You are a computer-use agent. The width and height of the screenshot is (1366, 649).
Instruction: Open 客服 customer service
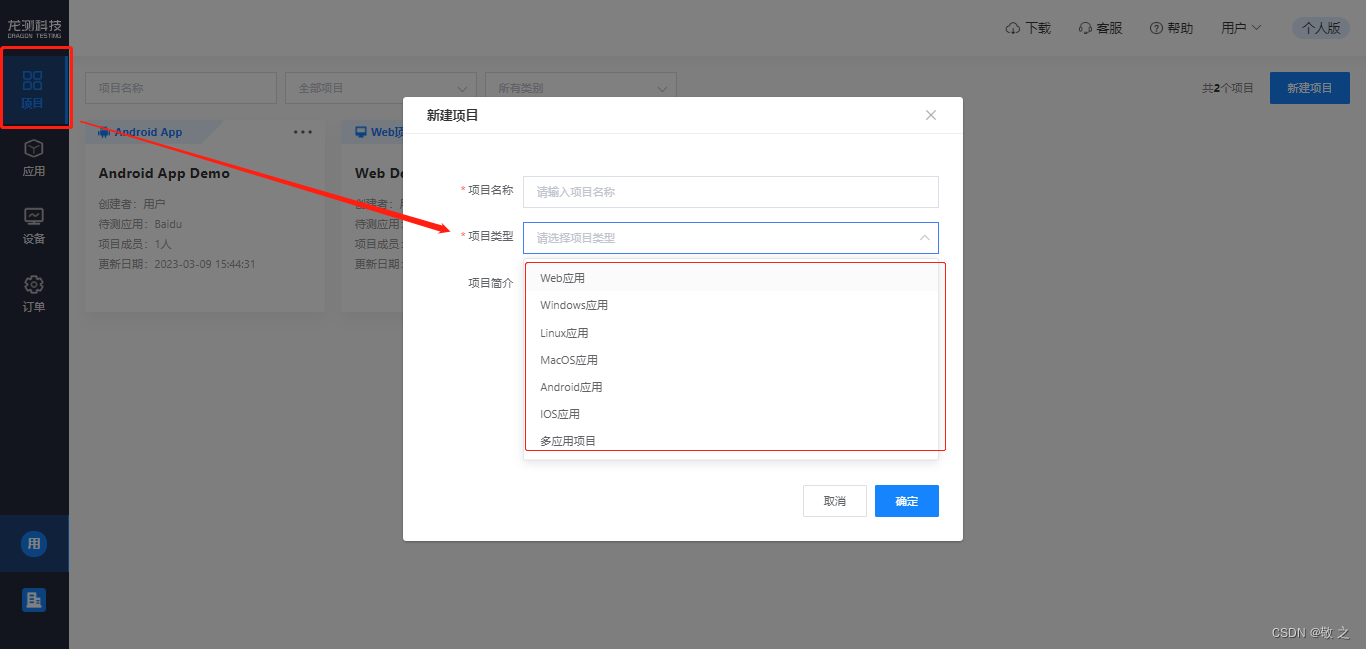(x=1100, y=28)
